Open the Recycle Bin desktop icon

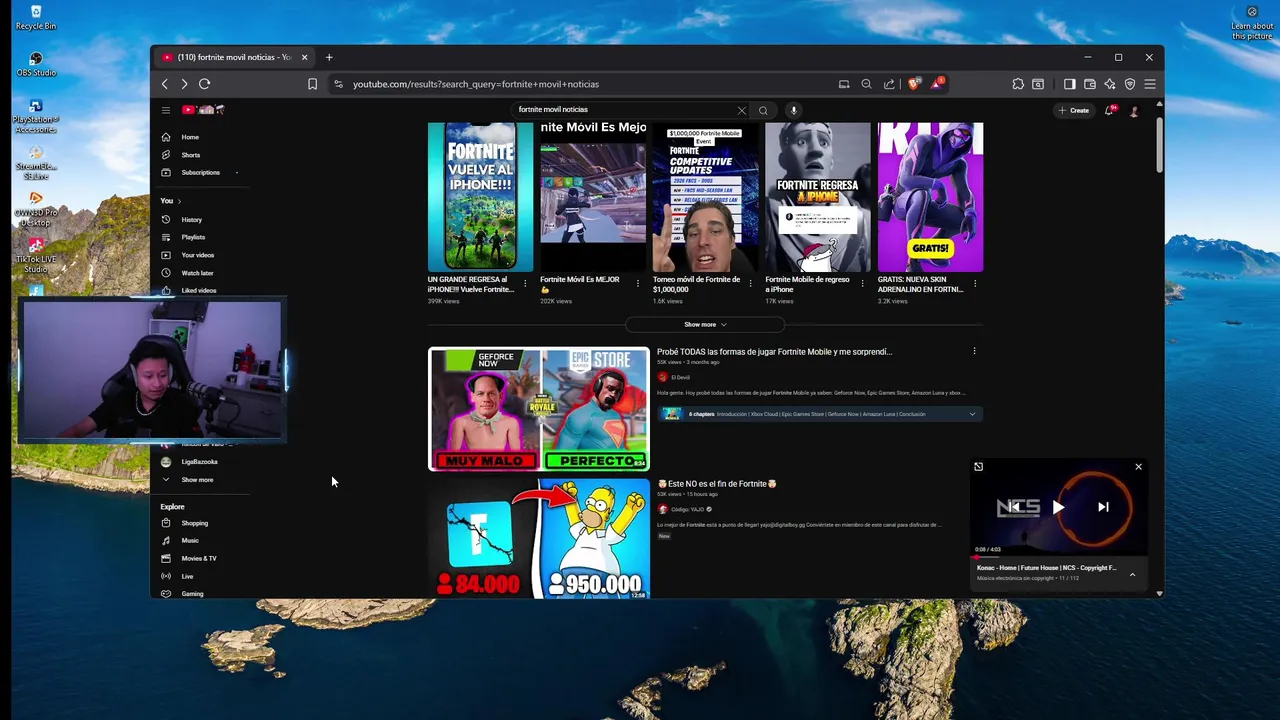click(x=36, y=17)
